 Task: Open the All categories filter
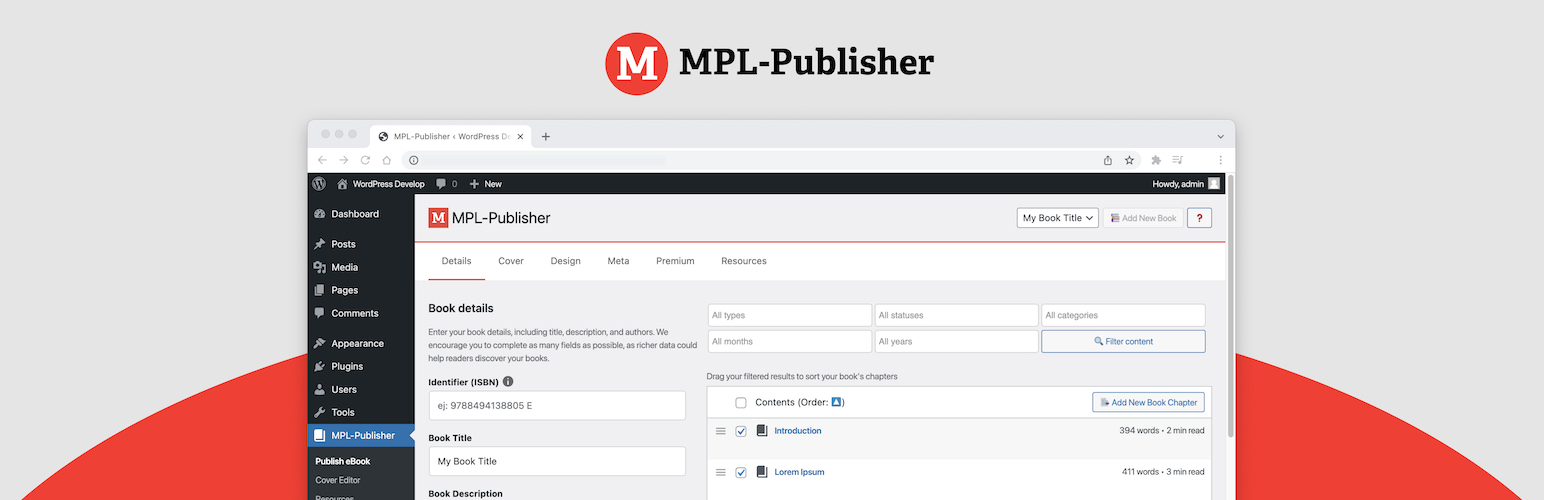(1123, 315)
